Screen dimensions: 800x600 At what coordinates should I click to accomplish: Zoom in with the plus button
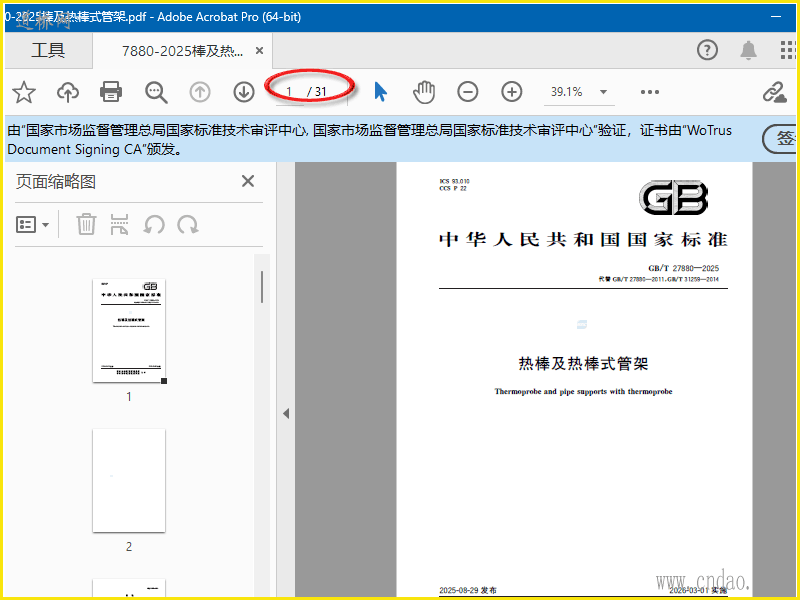512,92
